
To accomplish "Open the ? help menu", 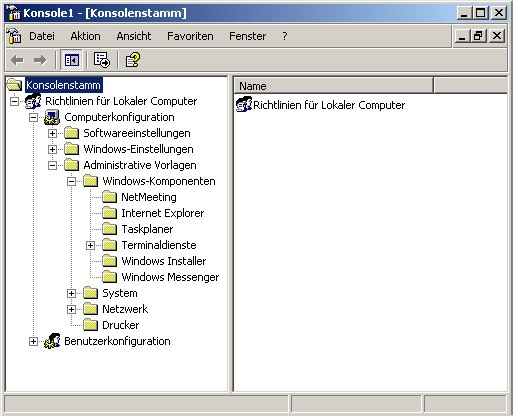I will (284, 36).
